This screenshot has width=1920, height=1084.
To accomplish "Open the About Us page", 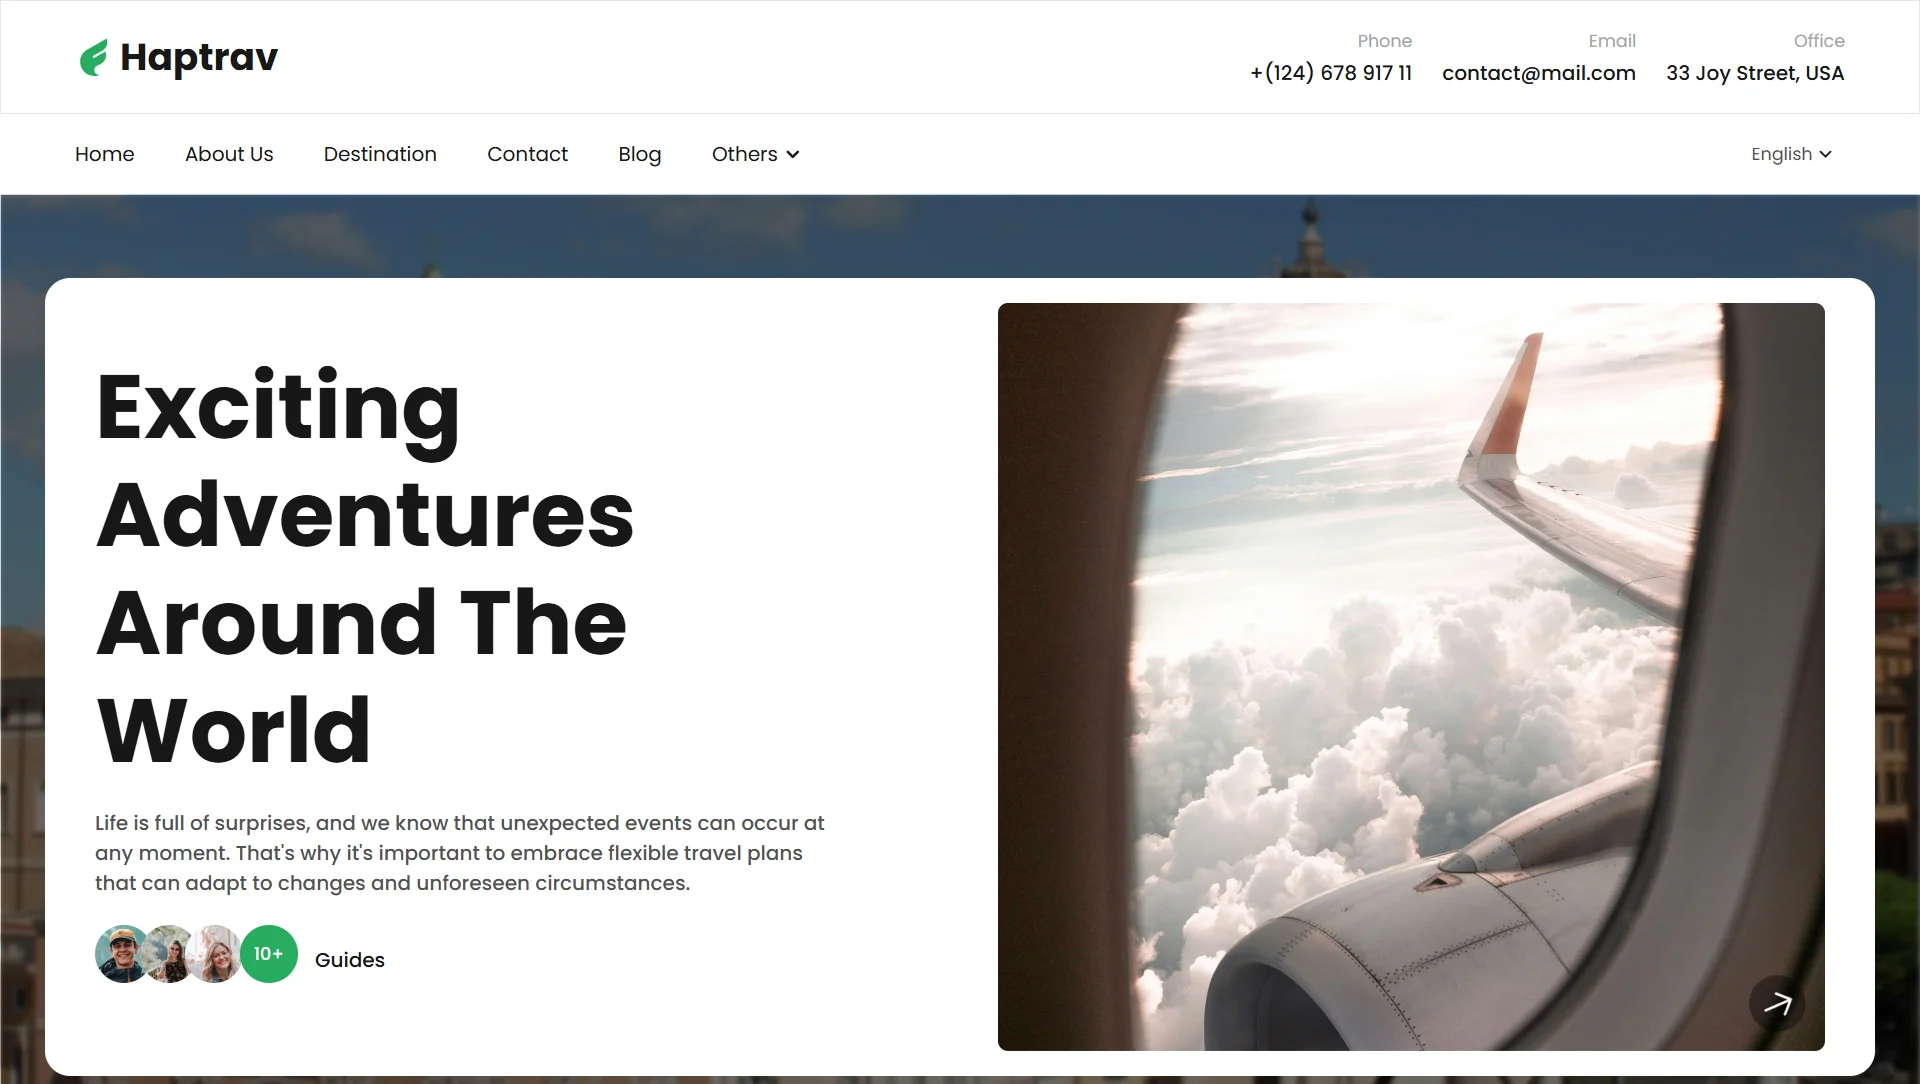I will pos(229,154).
